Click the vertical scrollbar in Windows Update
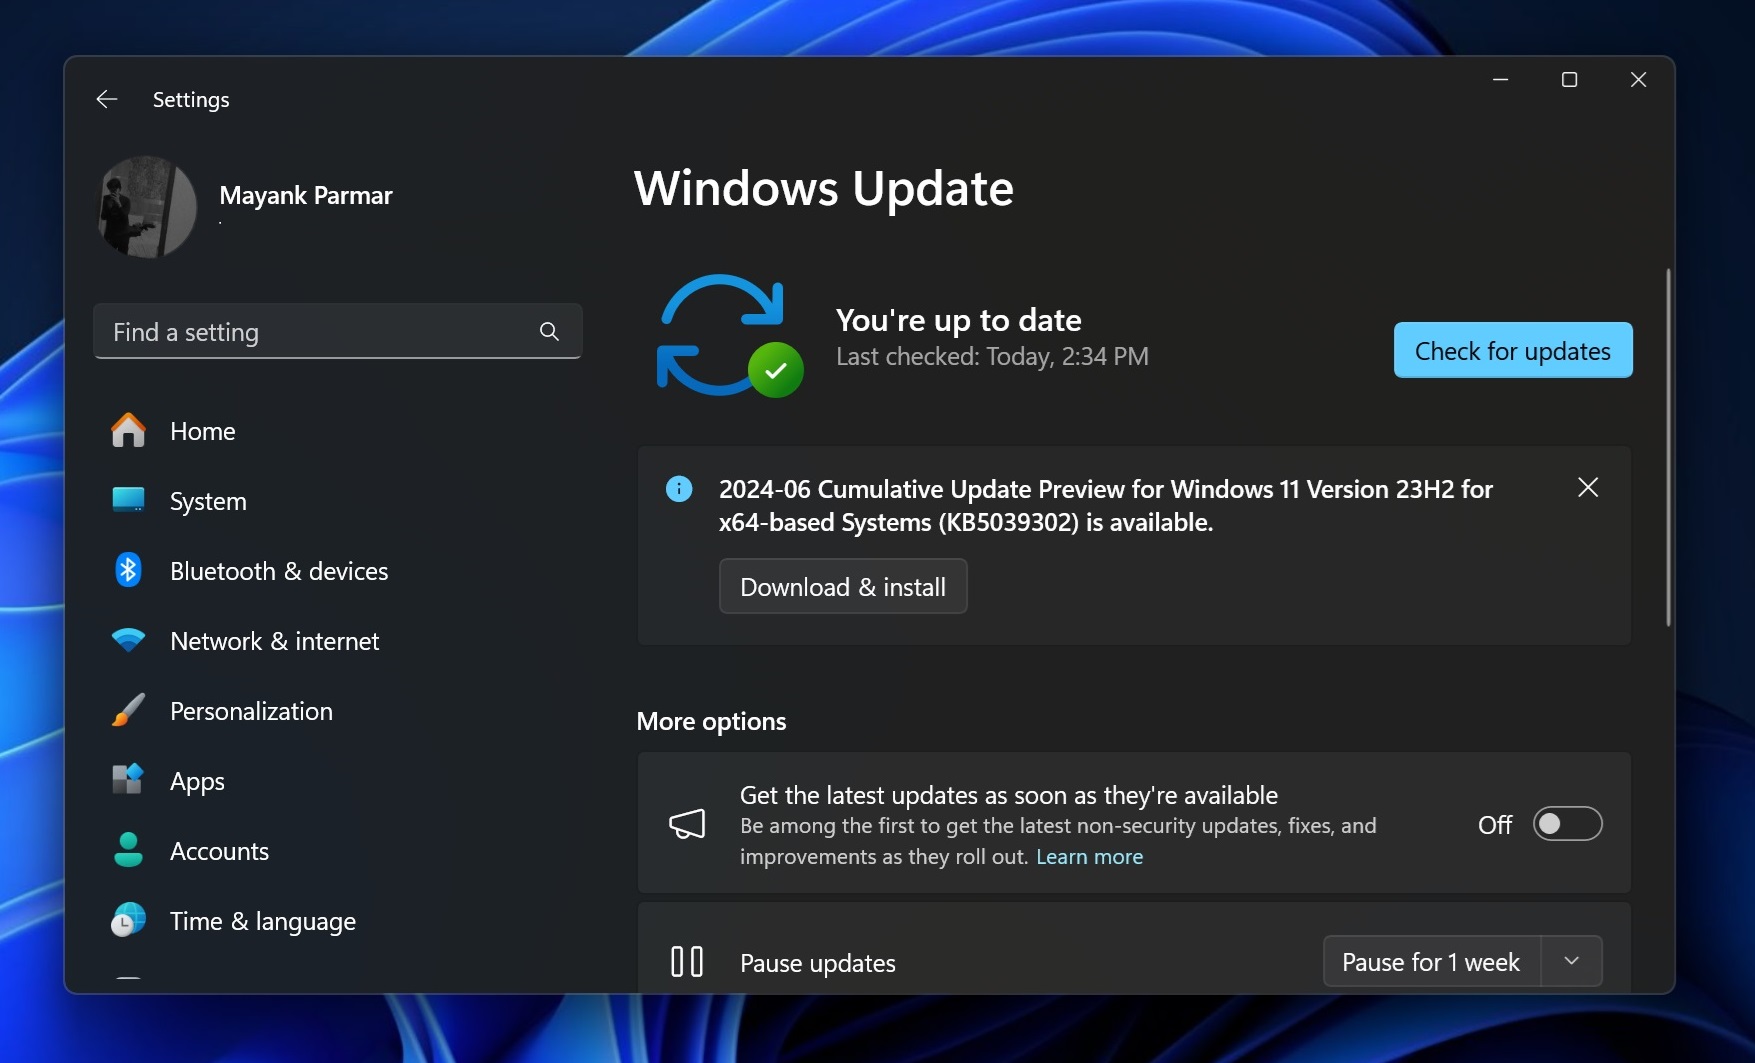Viewport: 1755px width, 1063px height. tap(1668, 447)
